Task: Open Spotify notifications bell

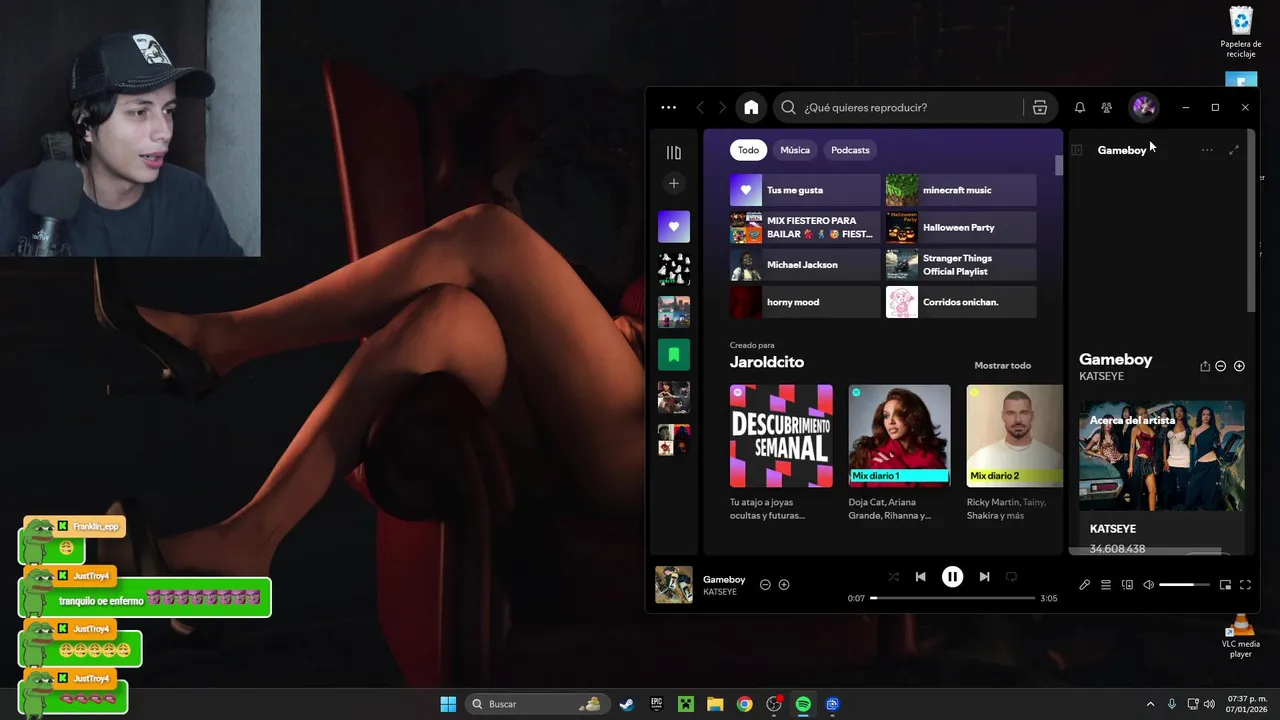Action: pyautogui.click(x=1080, y=107)
